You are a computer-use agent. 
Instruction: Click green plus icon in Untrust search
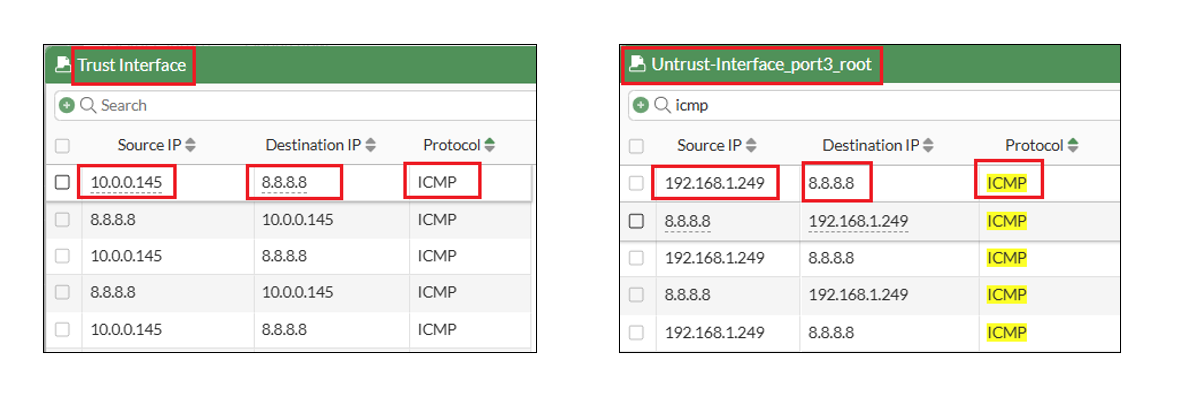click(641, 105)
